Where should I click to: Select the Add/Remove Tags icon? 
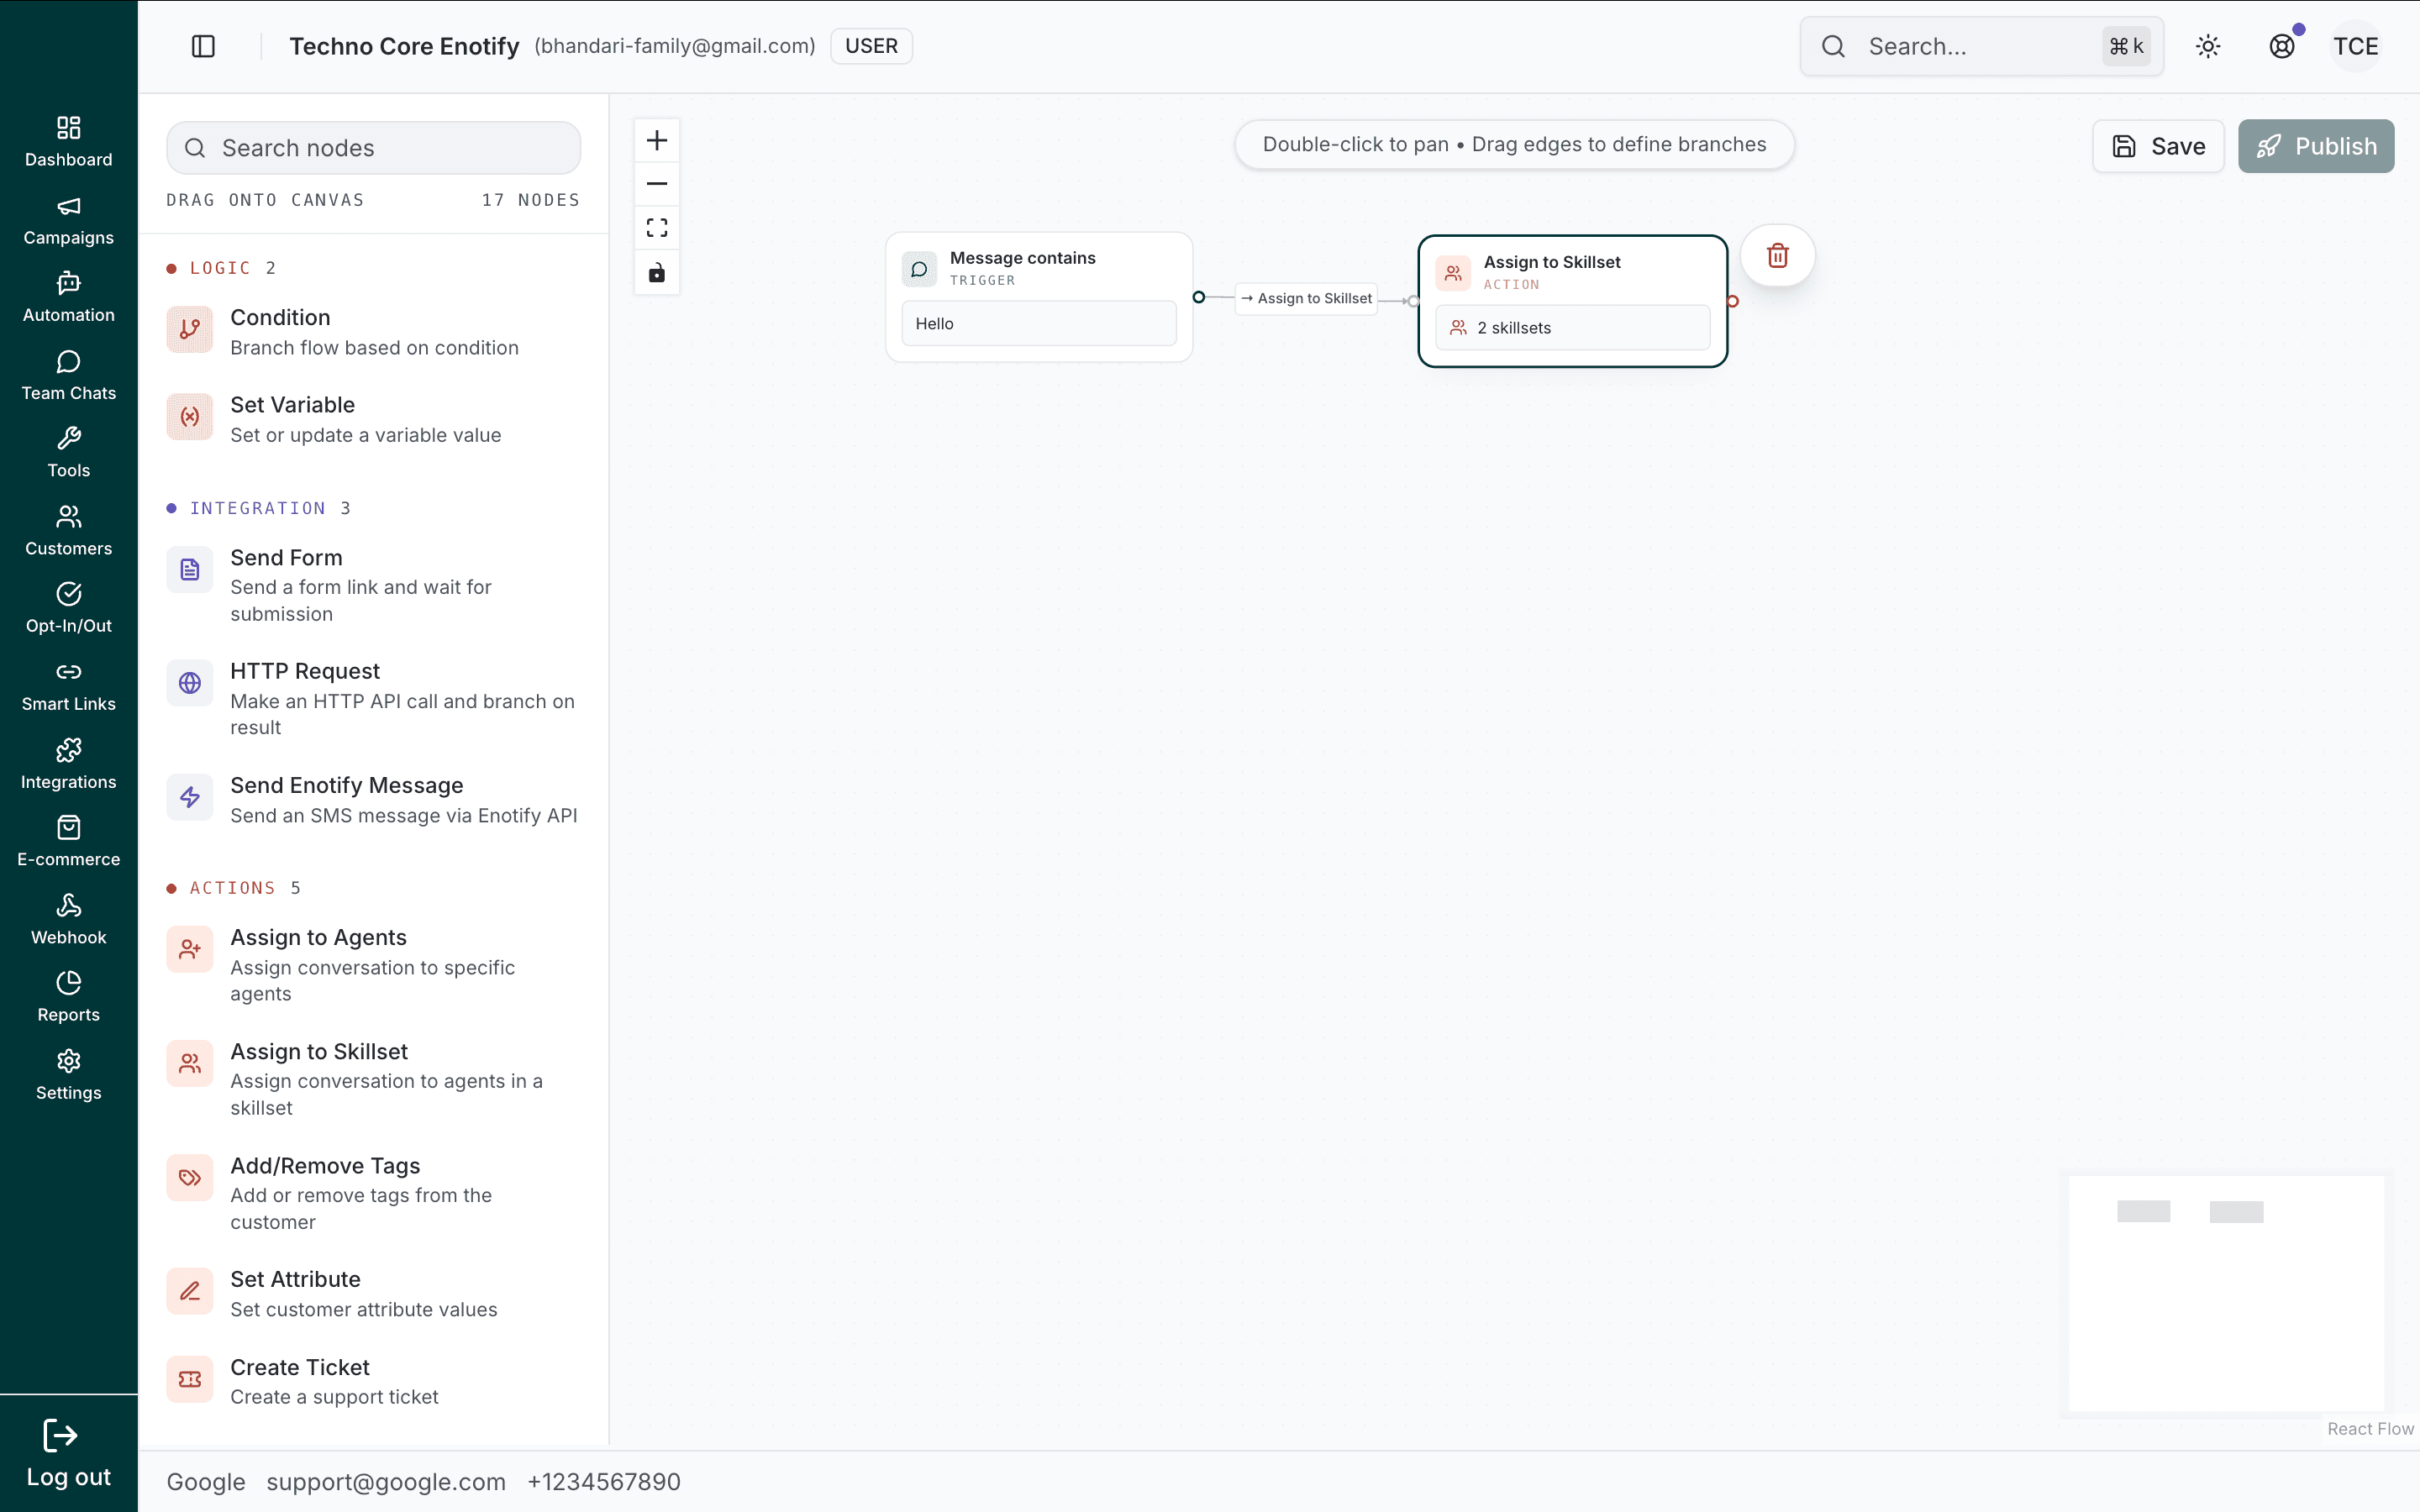click(x=190, y=1178)
